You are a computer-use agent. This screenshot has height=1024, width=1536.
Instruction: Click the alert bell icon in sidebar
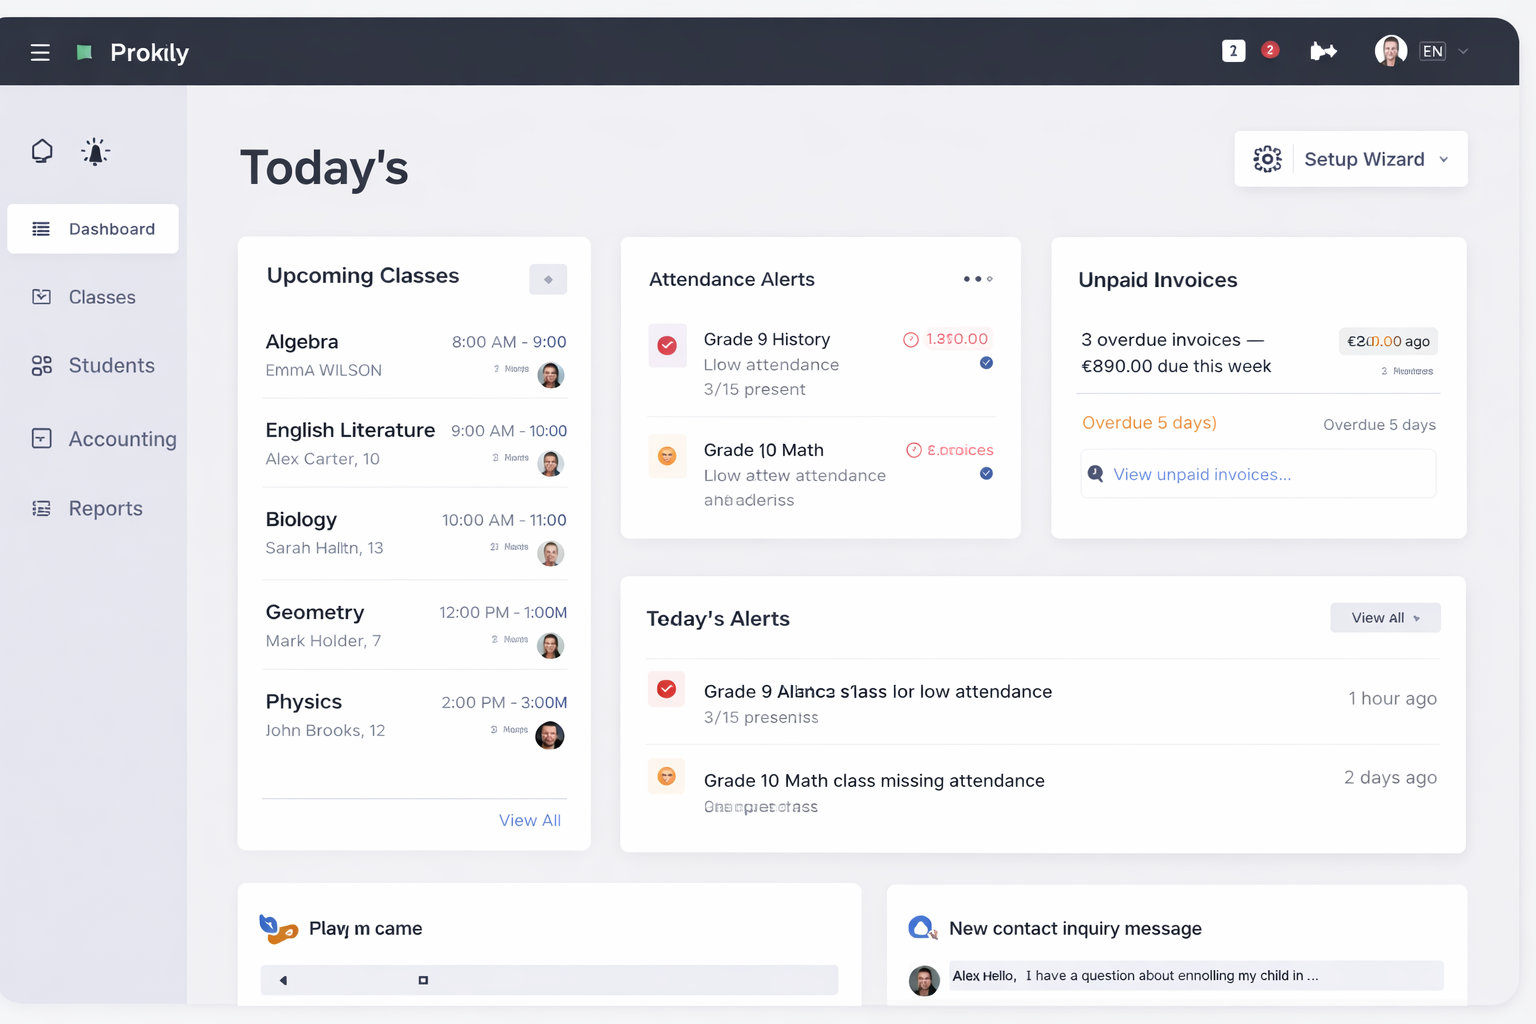tap(95, 152)
